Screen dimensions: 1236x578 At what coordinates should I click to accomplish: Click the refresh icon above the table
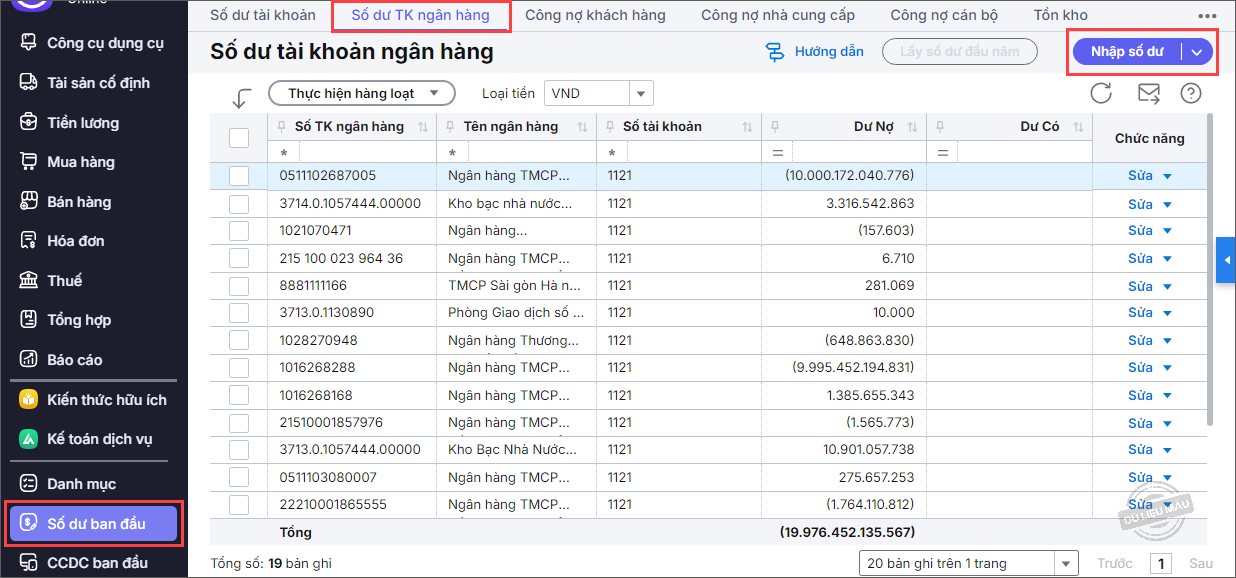point(1101,94)
